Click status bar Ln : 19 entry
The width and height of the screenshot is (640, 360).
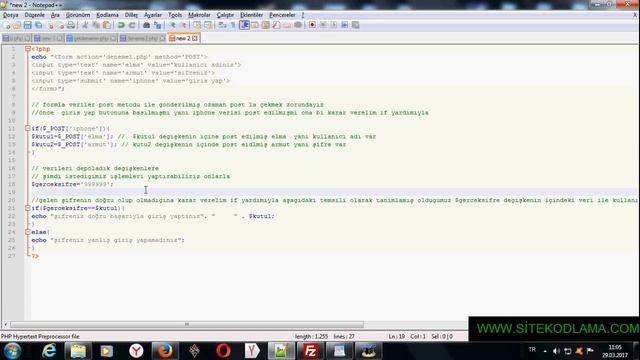pyautogui.click(x=397, y=337)
